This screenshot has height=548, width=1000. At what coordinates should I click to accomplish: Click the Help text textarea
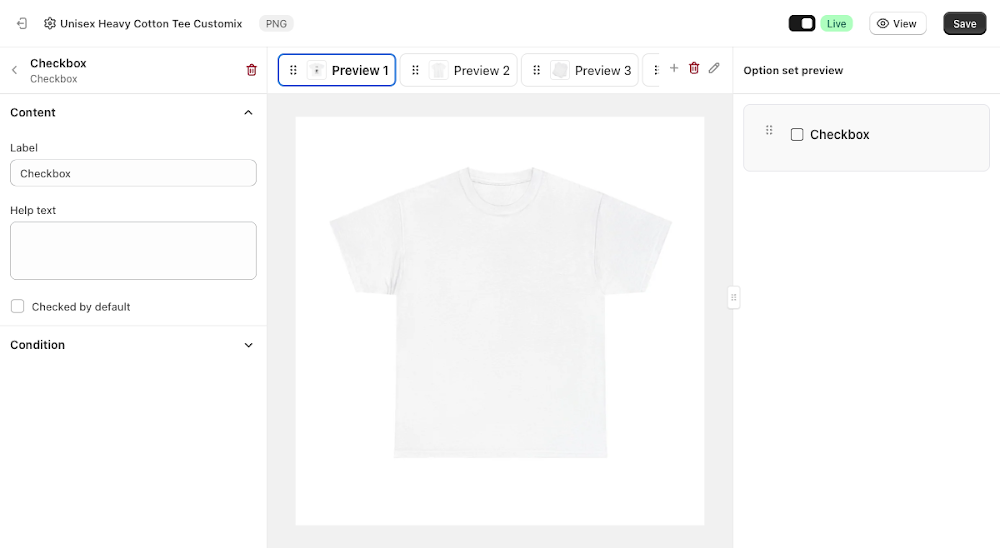[x=133, y=251]
